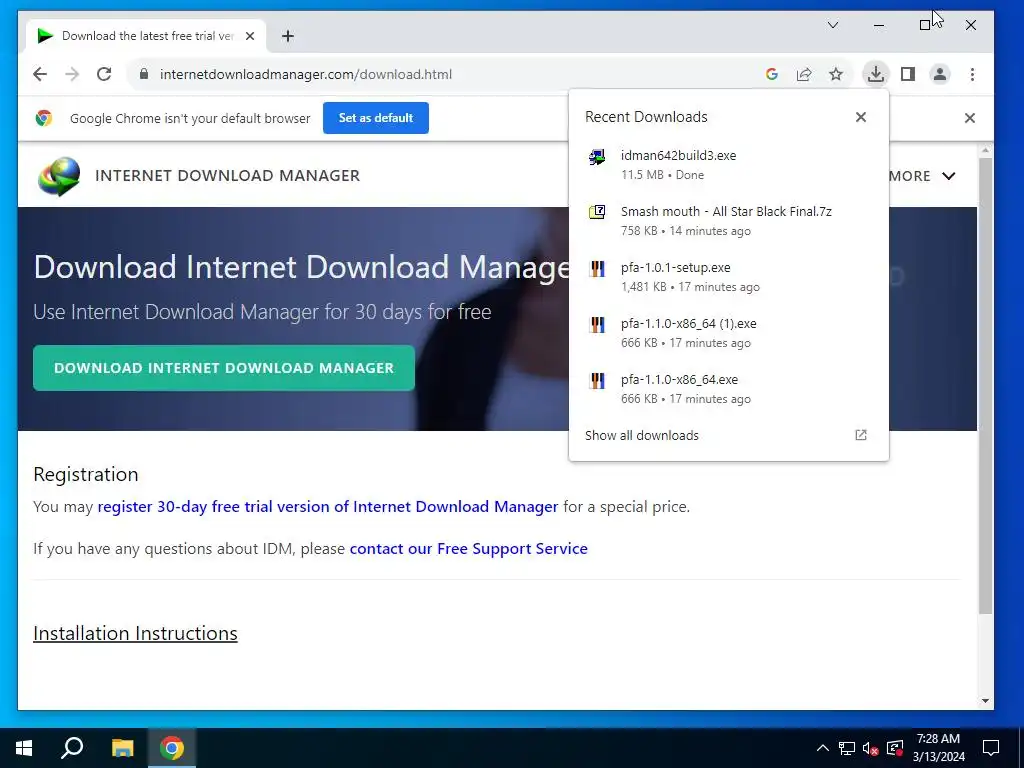Open contact our Free Support Service link
This screenshot has height=768, width=1024.
tap(468, 549)
